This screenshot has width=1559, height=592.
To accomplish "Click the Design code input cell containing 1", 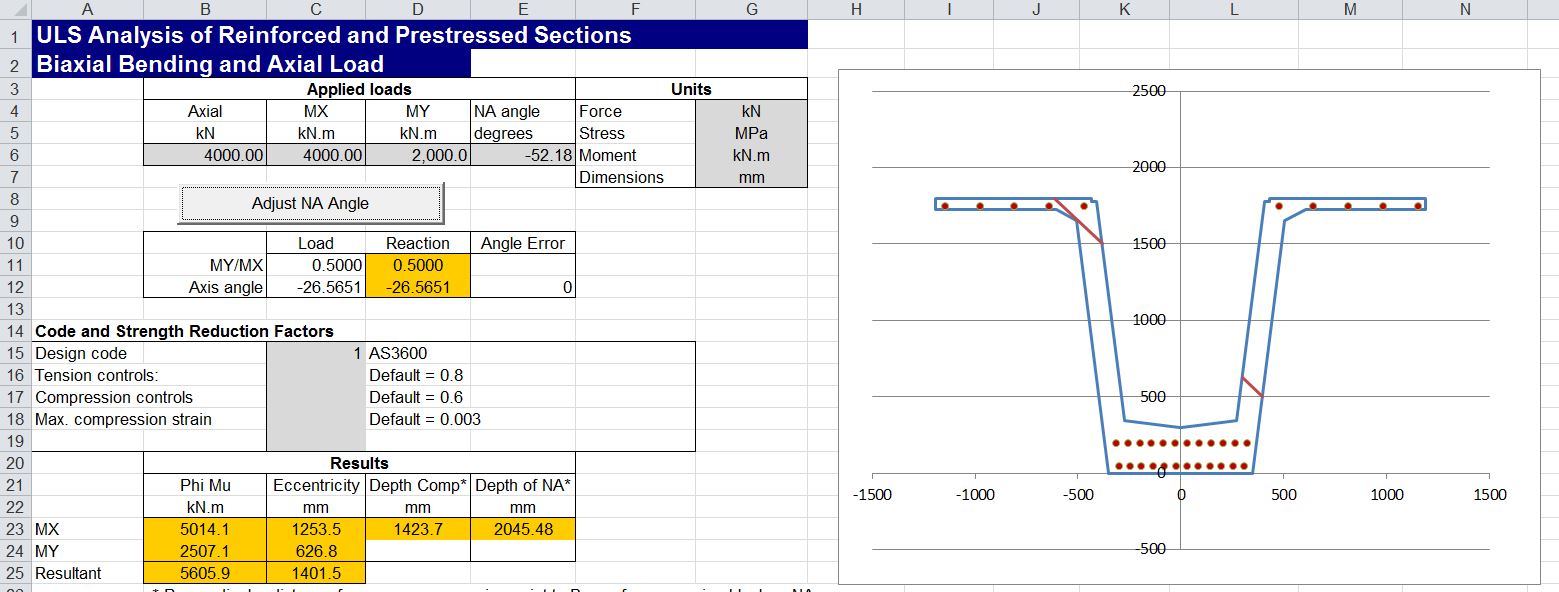I will (x=315, y=353).
